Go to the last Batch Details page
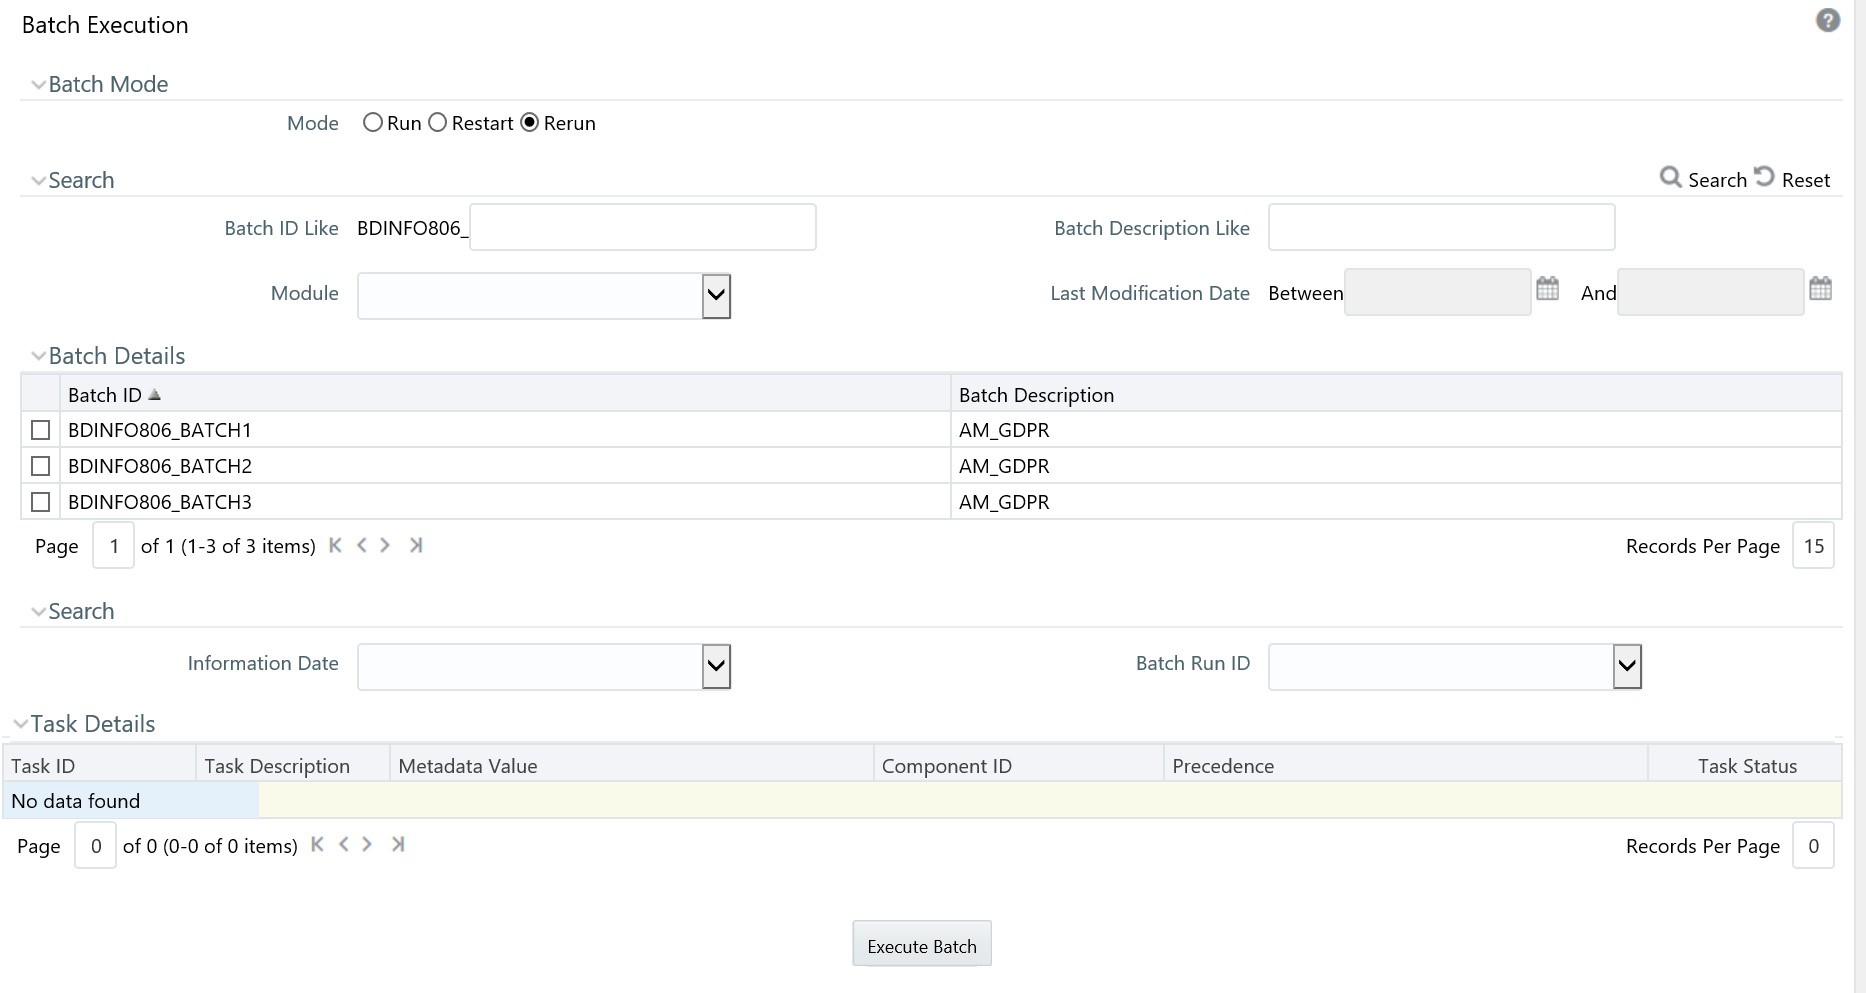Screen dimensions: 1866x993 click(416, 545)
